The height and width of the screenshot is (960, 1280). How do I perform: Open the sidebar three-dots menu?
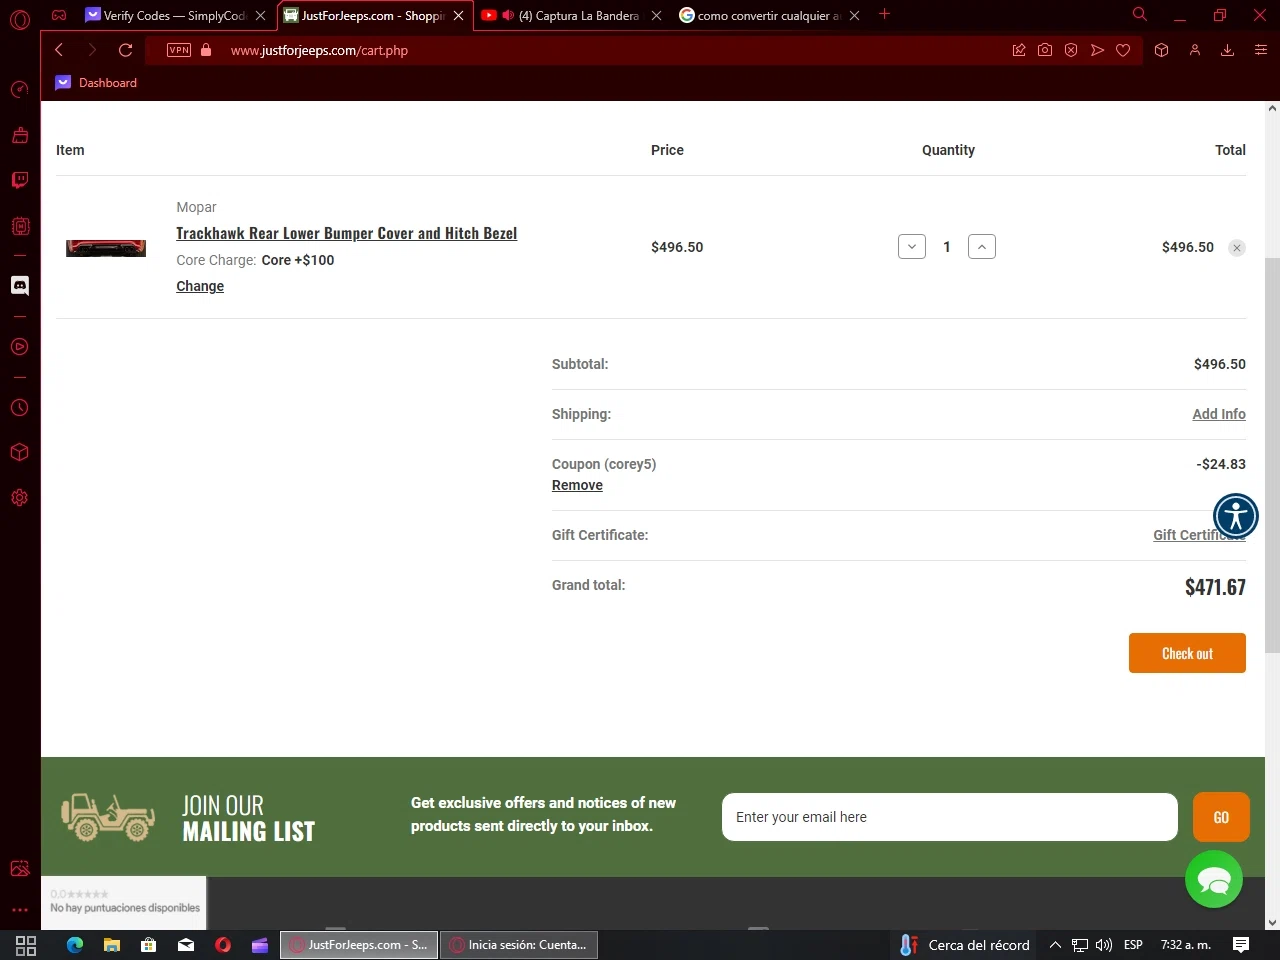coord(19,910)
